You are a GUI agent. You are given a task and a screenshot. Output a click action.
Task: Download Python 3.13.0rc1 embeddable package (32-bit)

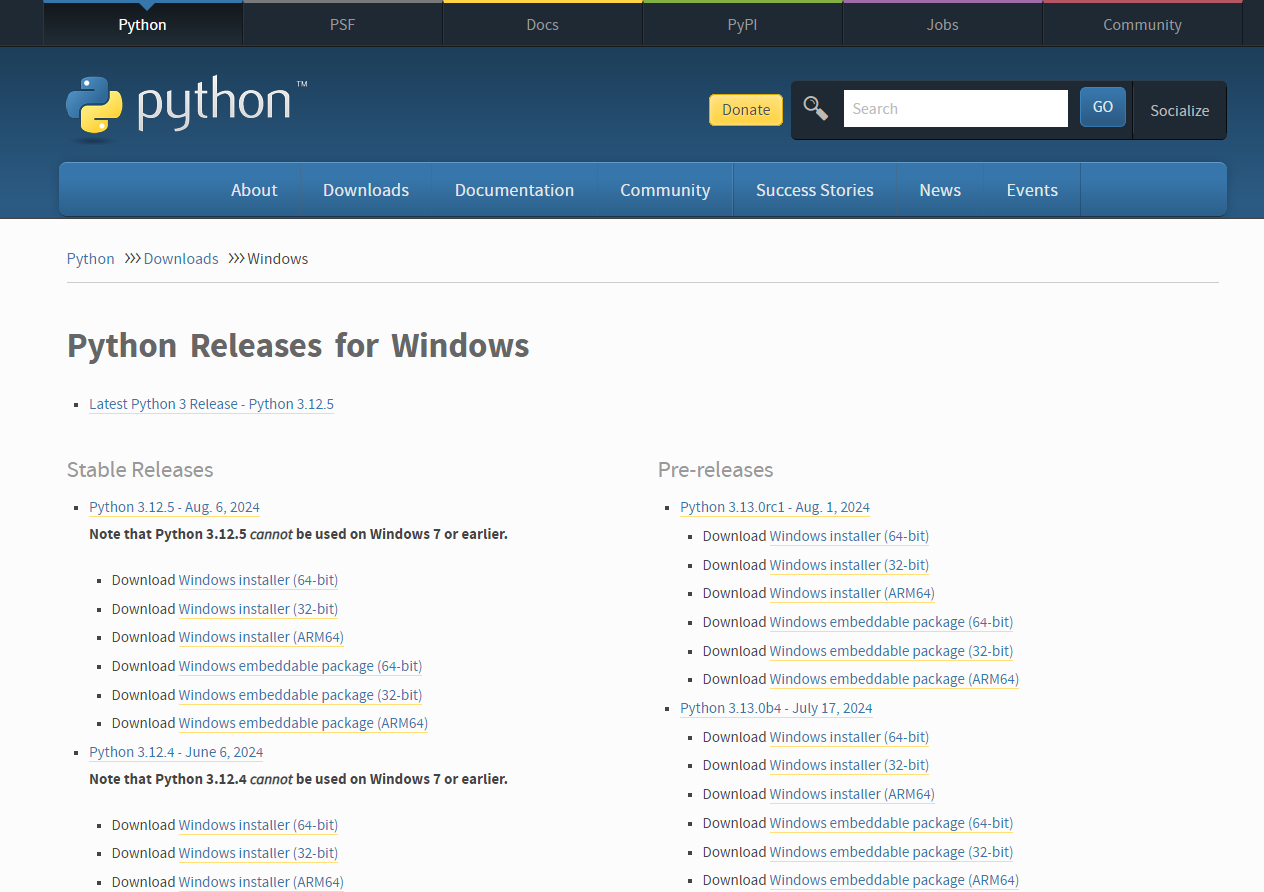pos(891,651)
